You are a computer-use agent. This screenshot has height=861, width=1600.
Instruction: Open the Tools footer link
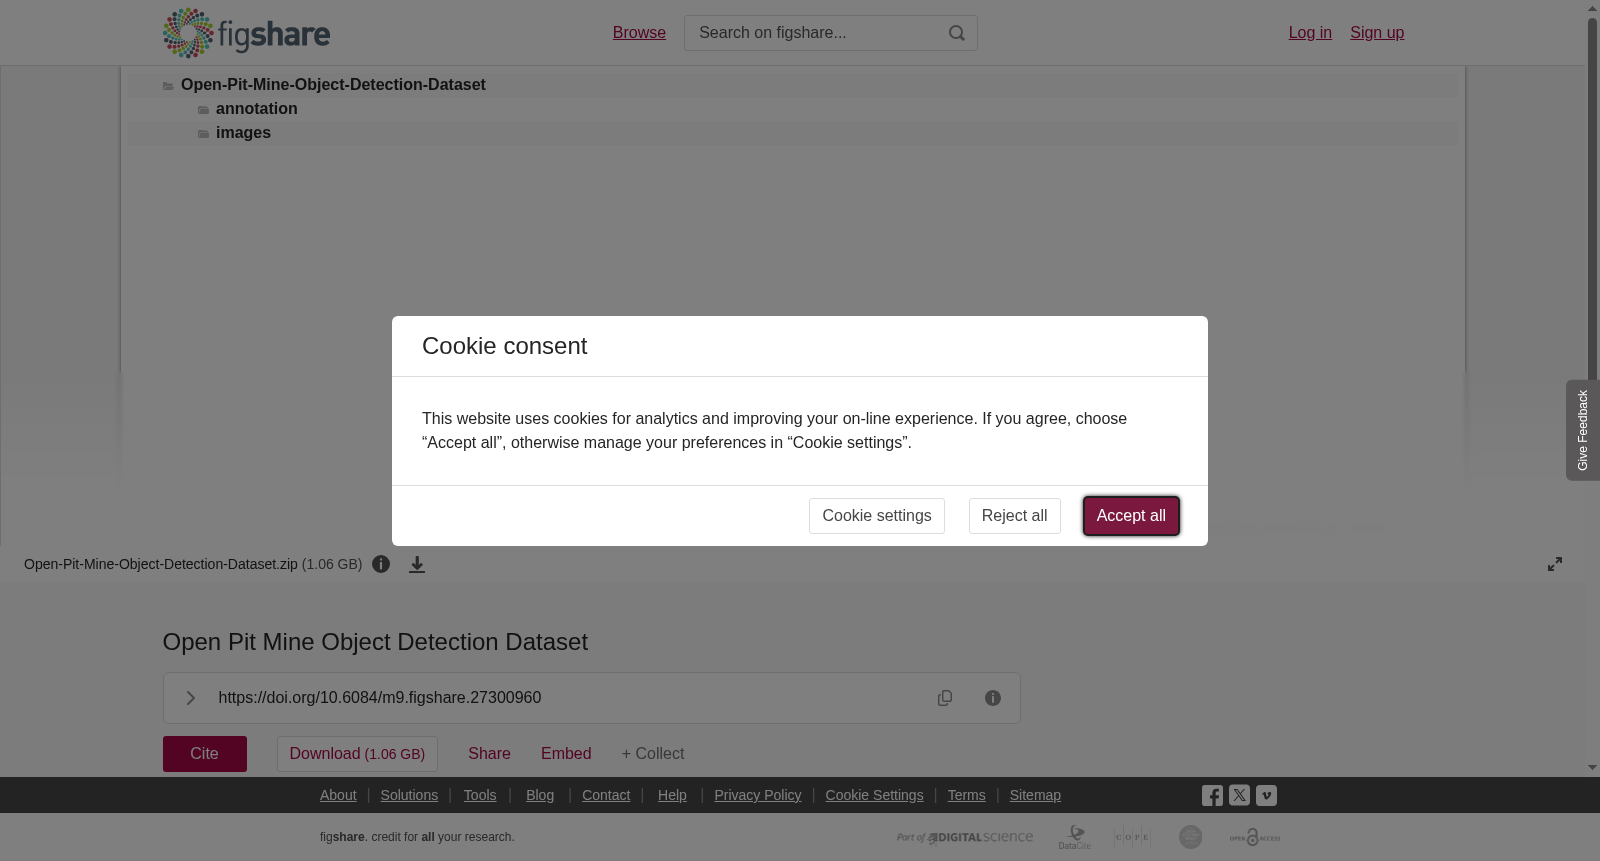[x=480, y=795]
